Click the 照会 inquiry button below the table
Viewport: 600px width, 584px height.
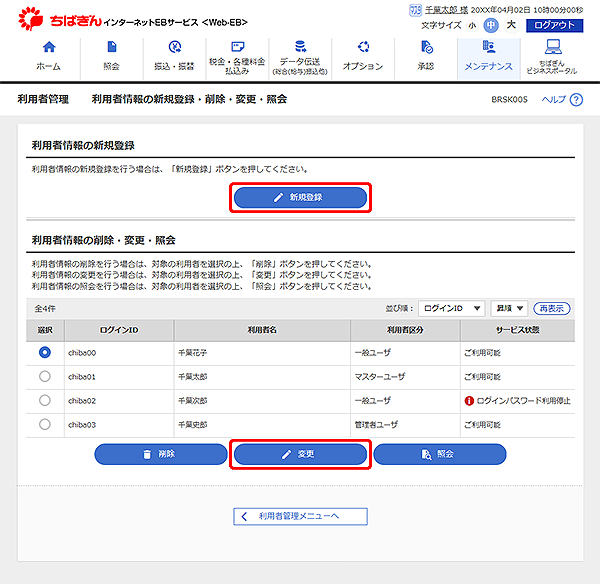pos(440,454)
